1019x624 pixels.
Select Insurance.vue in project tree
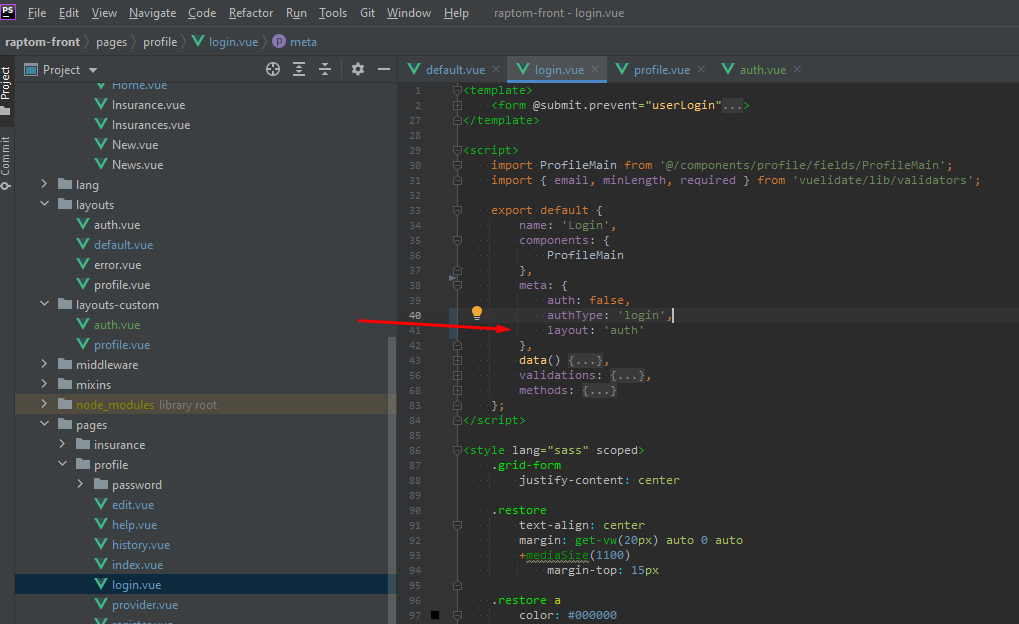coord(148,105)
